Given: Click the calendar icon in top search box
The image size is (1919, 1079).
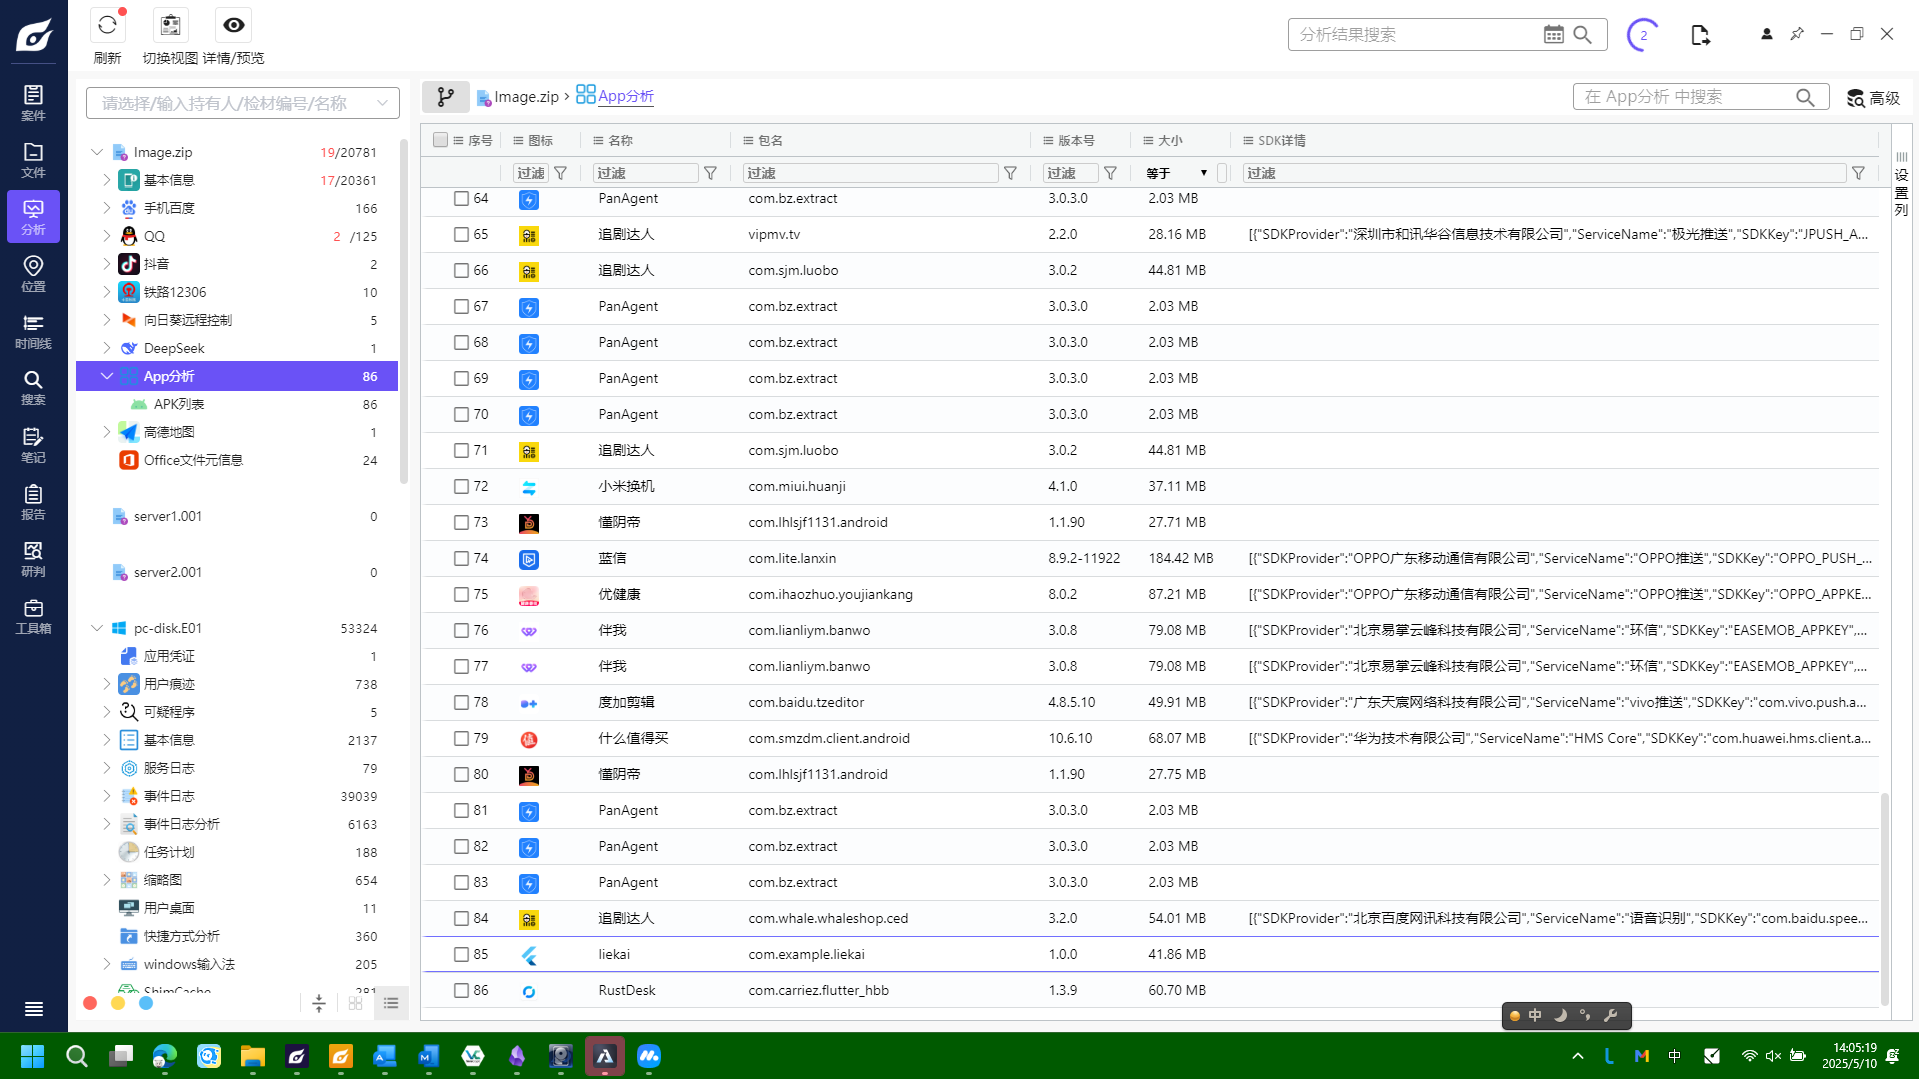Looking at the screenshot, I should pyautogui.click(x=1553, y=34).
